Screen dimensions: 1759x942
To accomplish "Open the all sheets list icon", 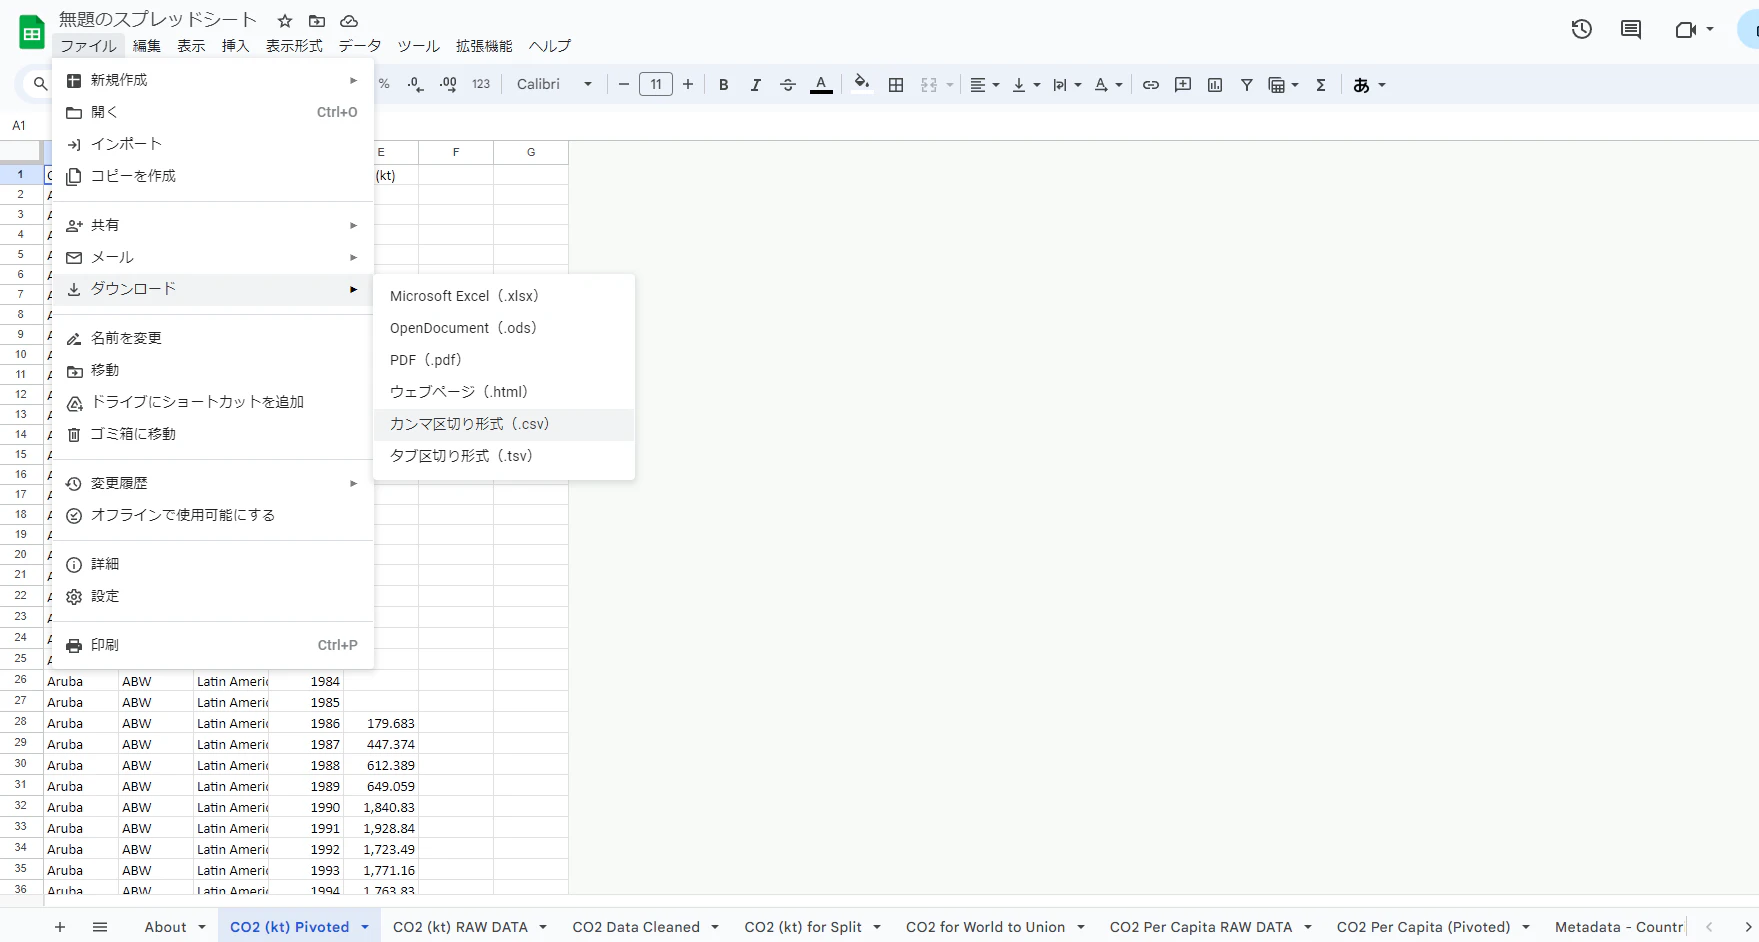I will tap(100, 927).
